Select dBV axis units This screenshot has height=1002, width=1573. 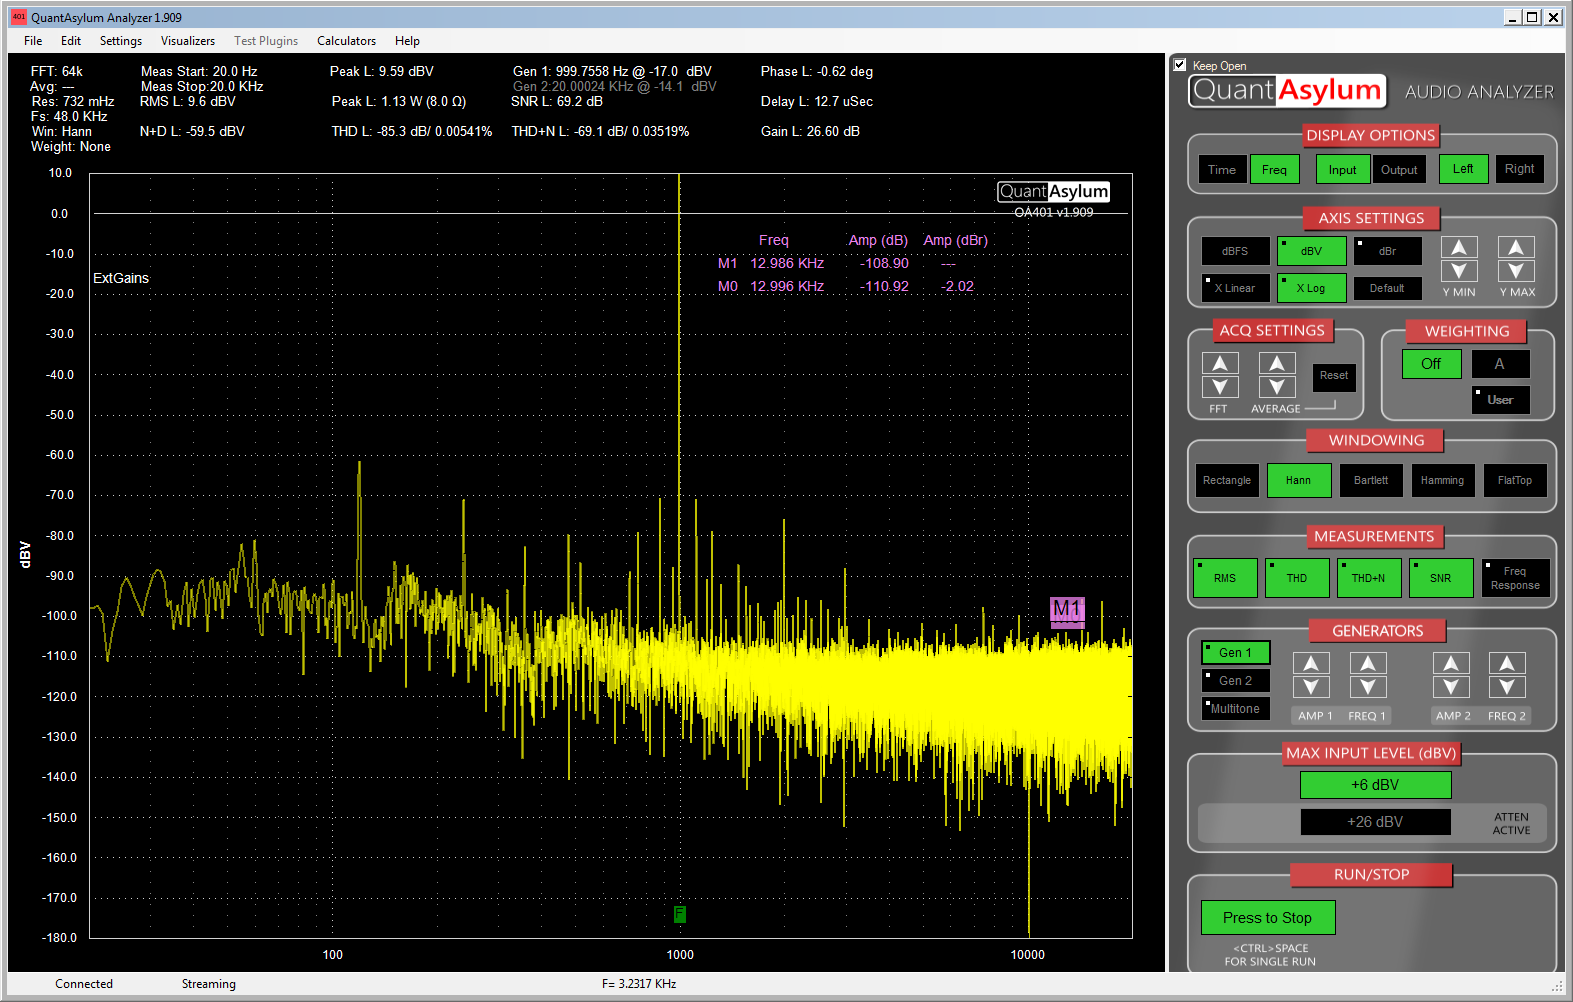pyautogui.click(x=1311, y=251)
